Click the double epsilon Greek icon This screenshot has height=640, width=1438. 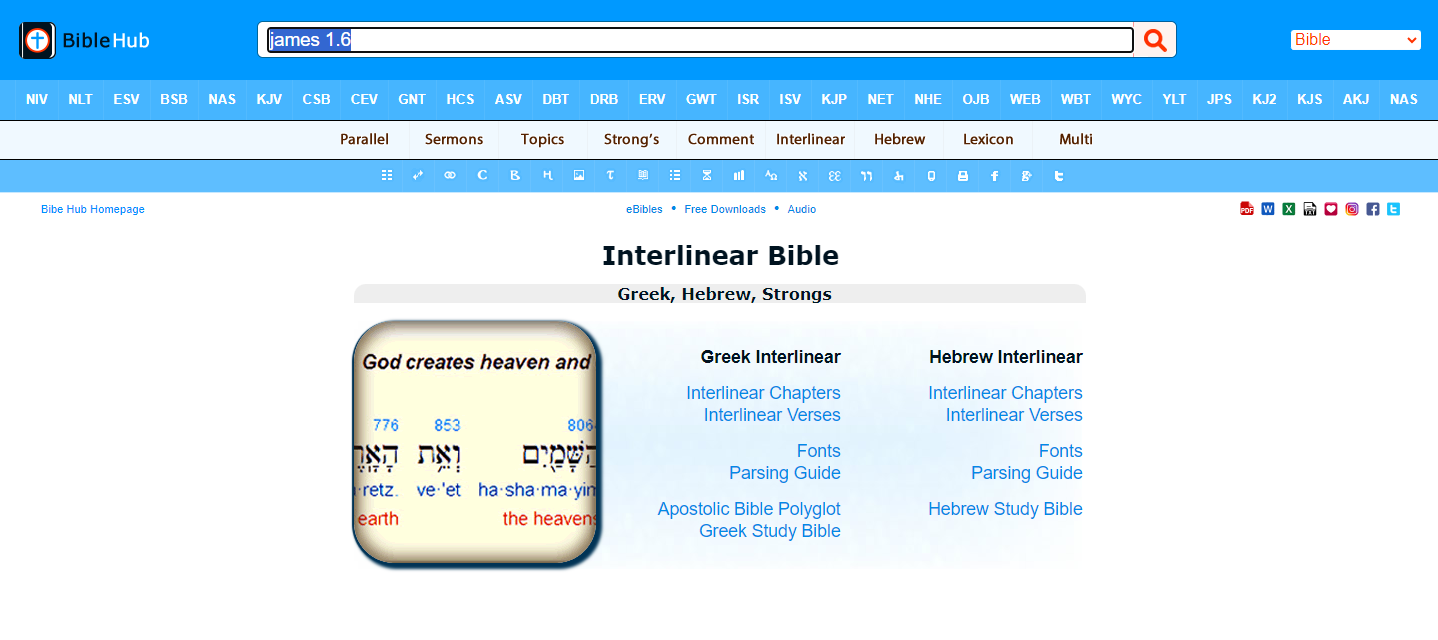coord(834,175)
